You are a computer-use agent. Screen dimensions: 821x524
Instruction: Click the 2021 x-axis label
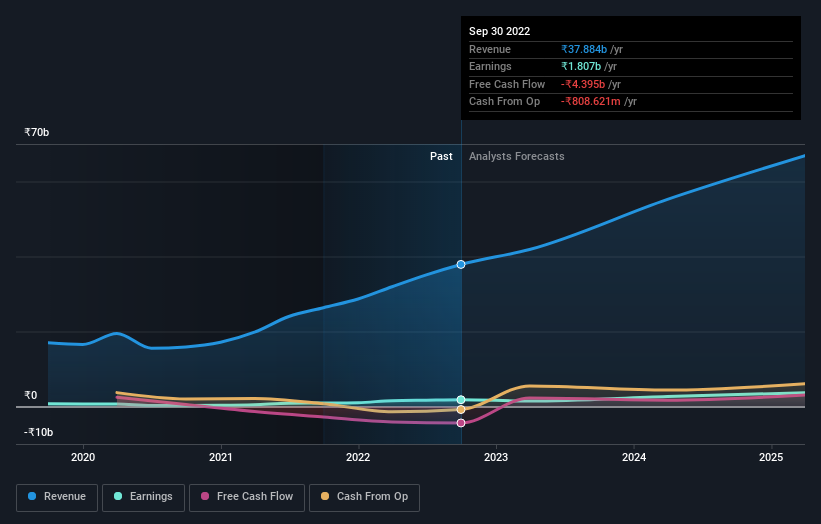click(221, 457)
